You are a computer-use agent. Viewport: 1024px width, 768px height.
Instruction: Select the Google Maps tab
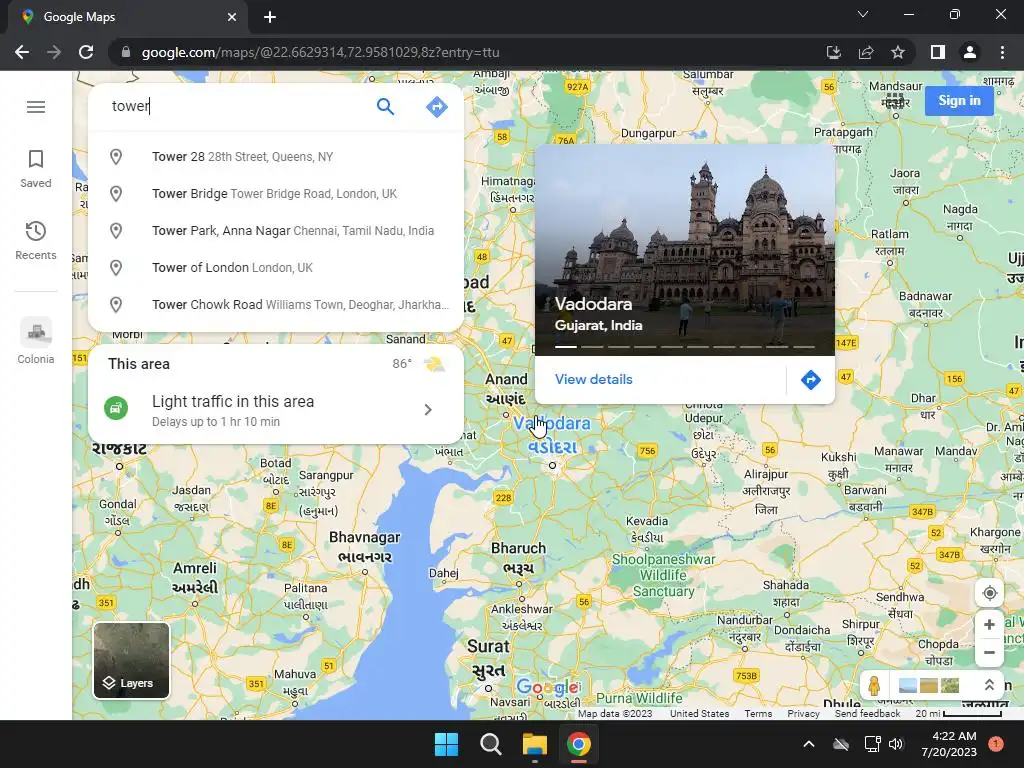click(x=127, y=17)
